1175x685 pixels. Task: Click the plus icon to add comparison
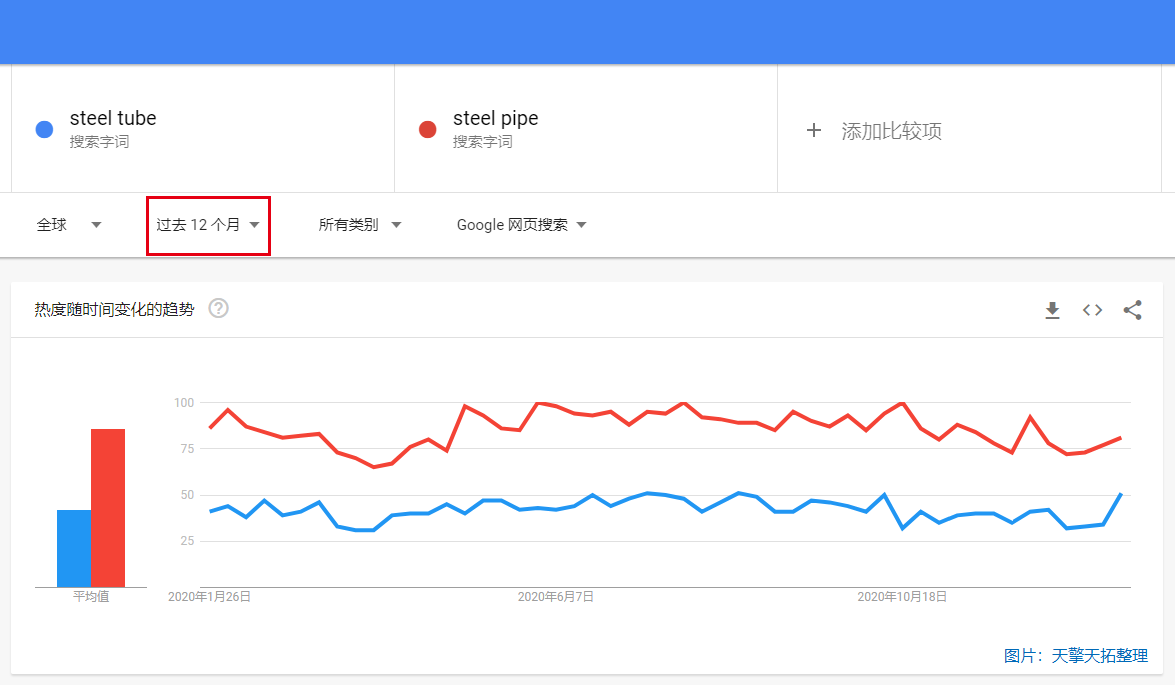[x=814, y=130]
